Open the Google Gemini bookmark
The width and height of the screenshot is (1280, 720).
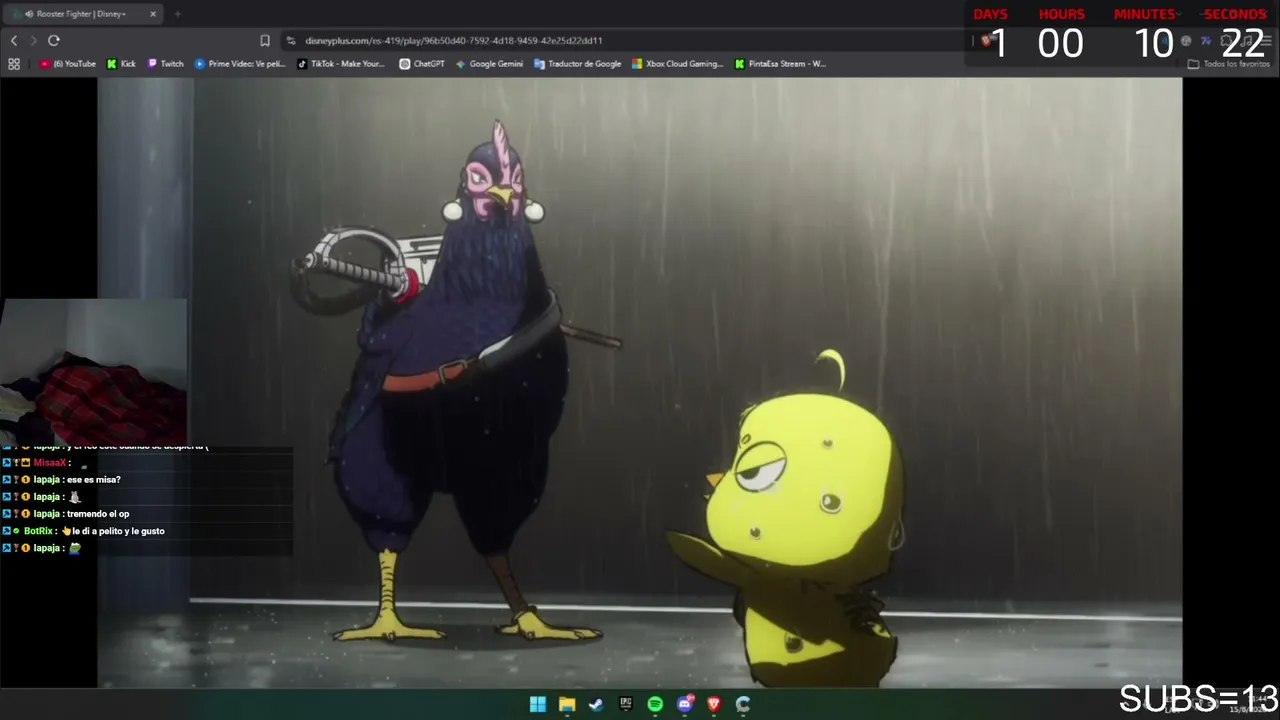tap(489, 64)
